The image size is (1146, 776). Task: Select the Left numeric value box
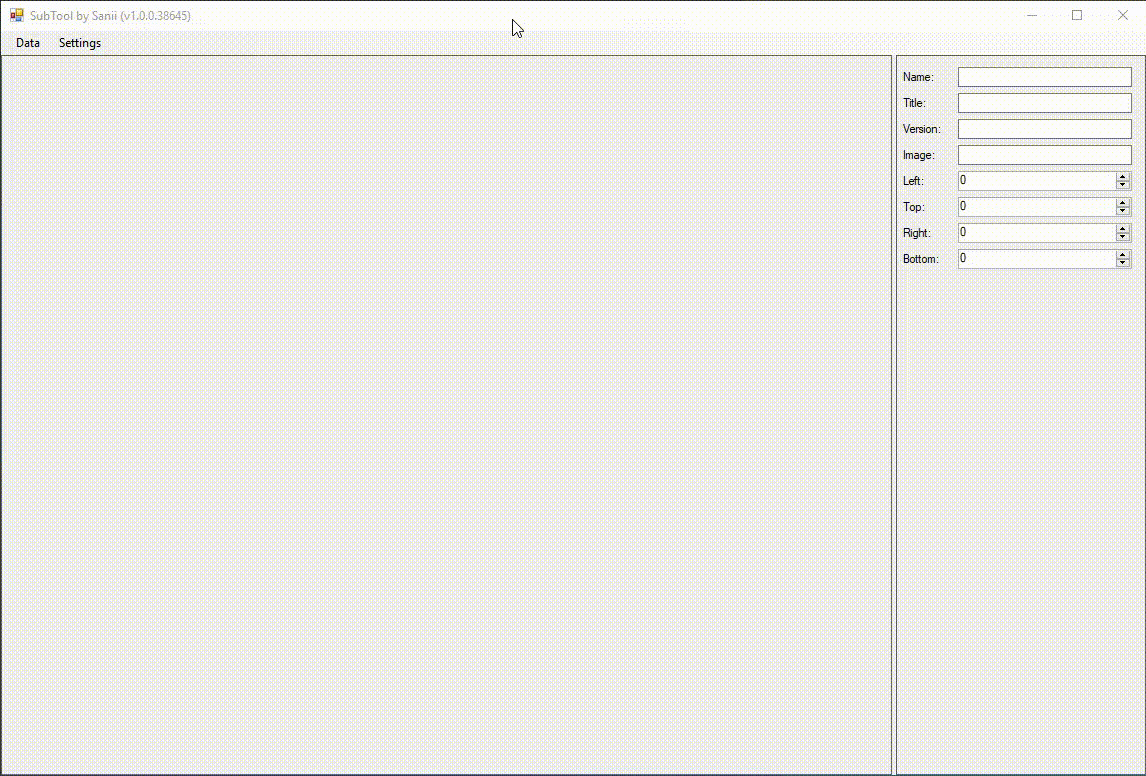click(1037, 180)
